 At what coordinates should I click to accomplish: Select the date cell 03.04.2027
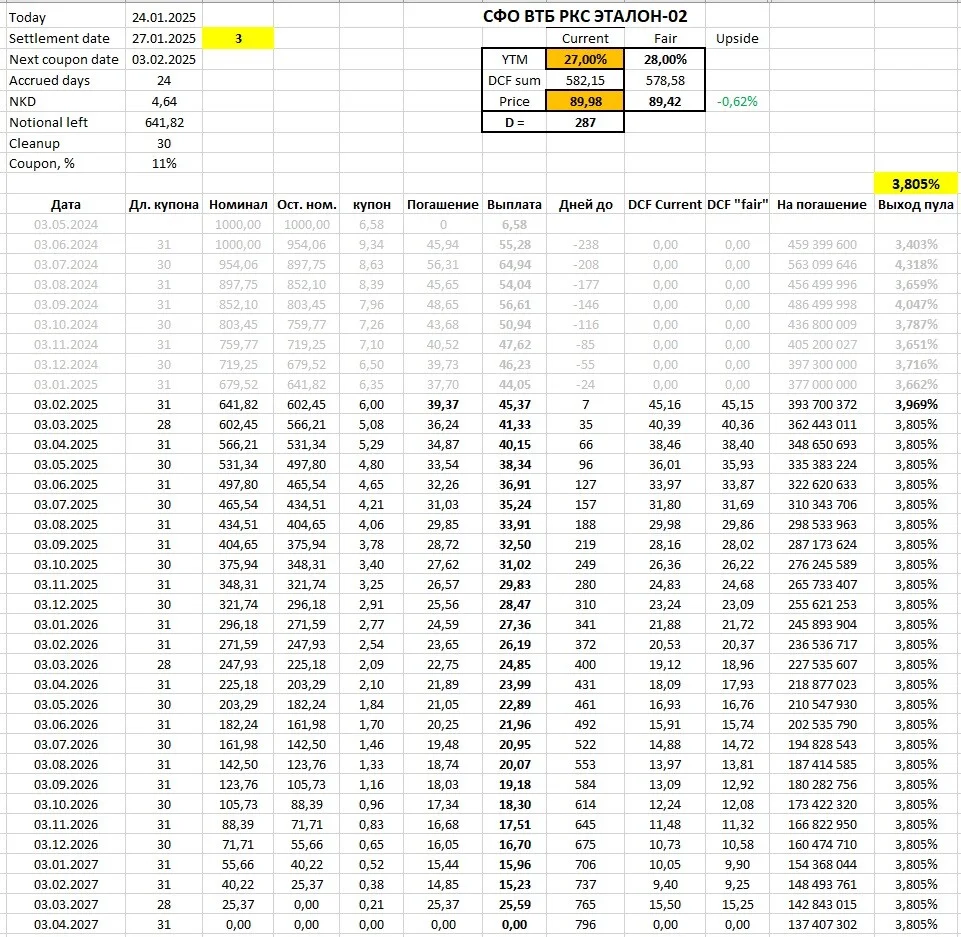(x=66, y=924)
